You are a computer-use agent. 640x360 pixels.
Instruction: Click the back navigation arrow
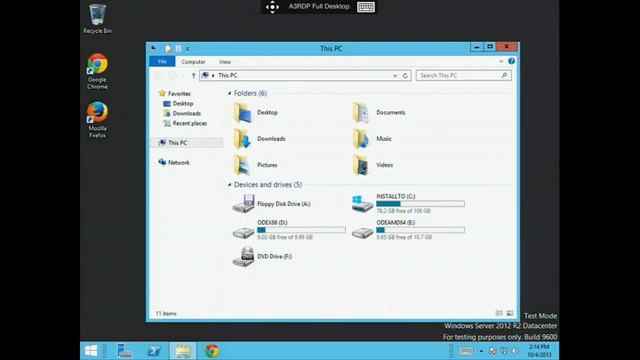159,76
